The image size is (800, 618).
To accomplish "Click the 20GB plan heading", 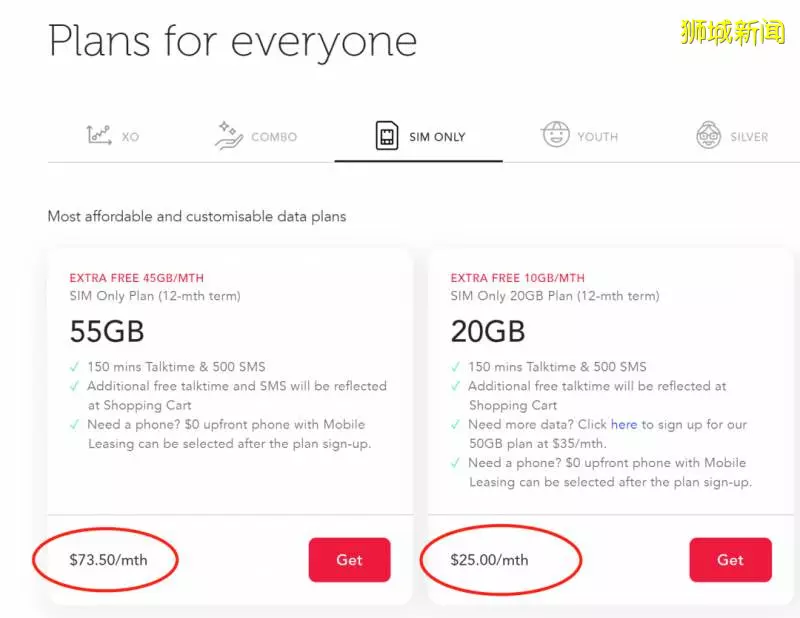I will point(488,331).
